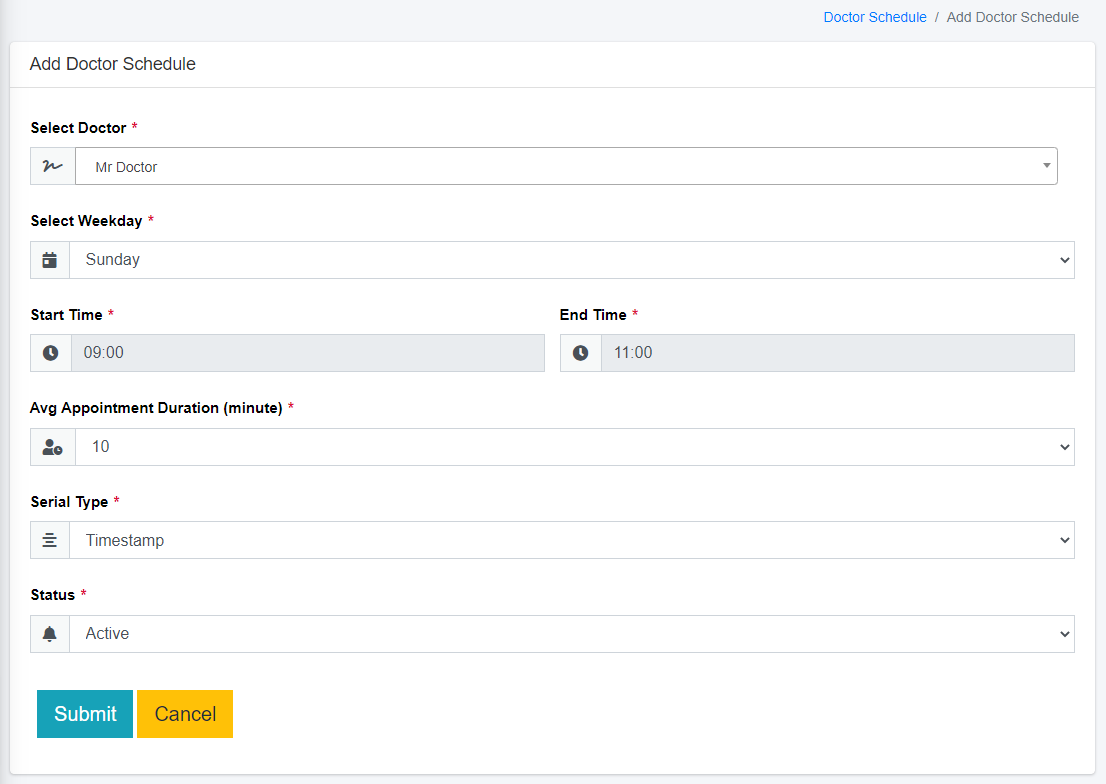Viewport: 1106px width, 784px height.
Task: Click the Add Doctor Schedule breadcrumb entry
Action: tap(1013, 17)
